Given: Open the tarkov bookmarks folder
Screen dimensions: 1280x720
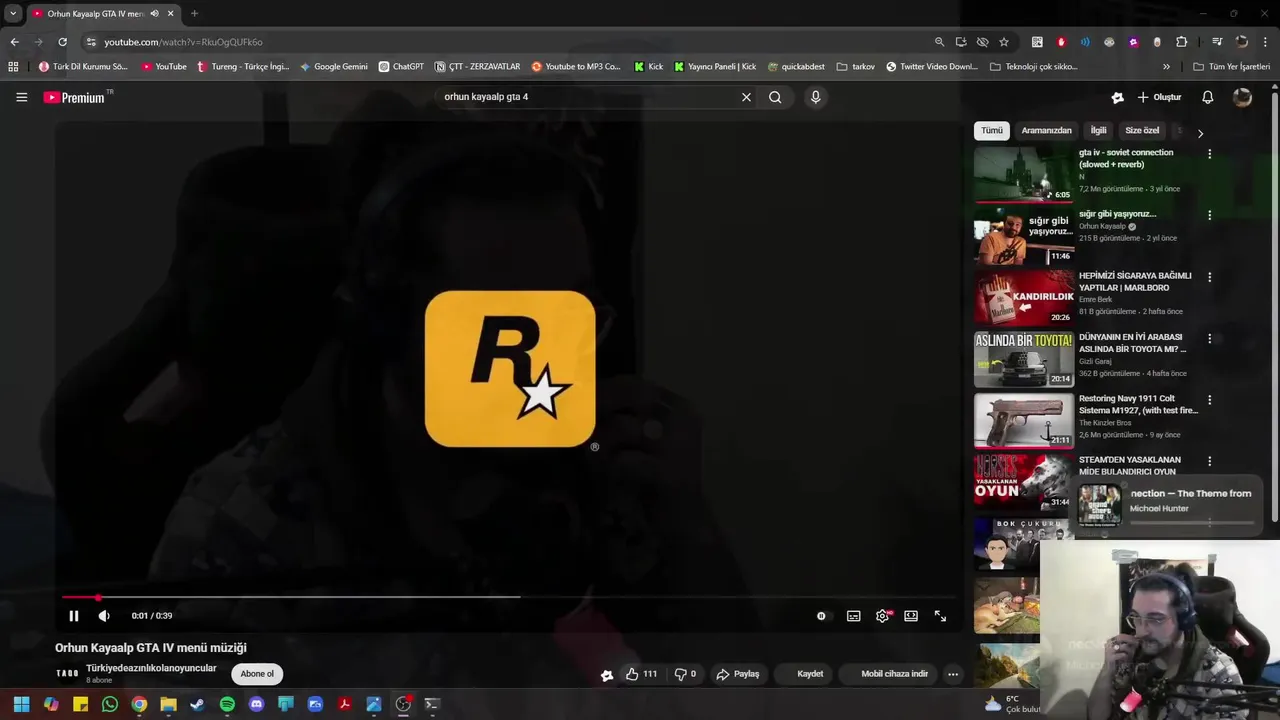Looking at the screenshot, I should [x=856, y=67].
